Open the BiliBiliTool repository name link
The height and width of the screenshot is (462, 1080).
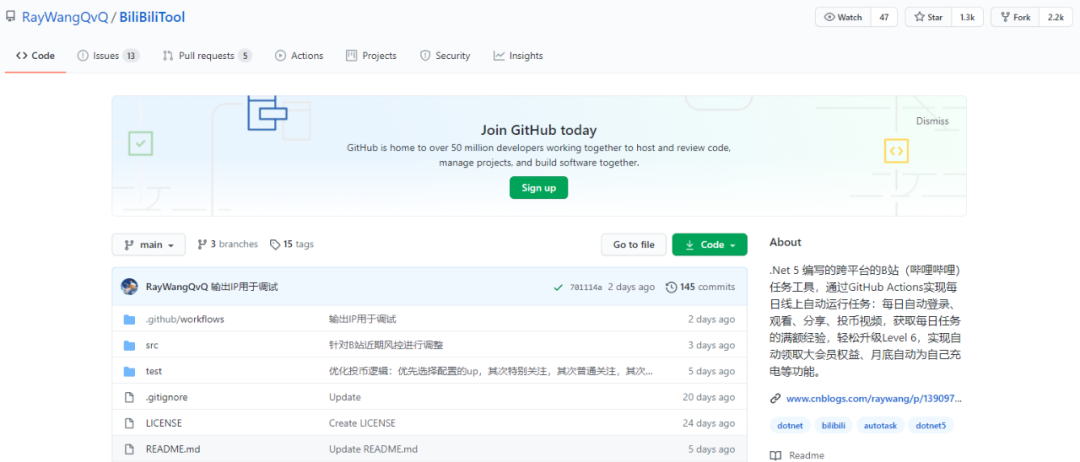click(x=152, y=17)
